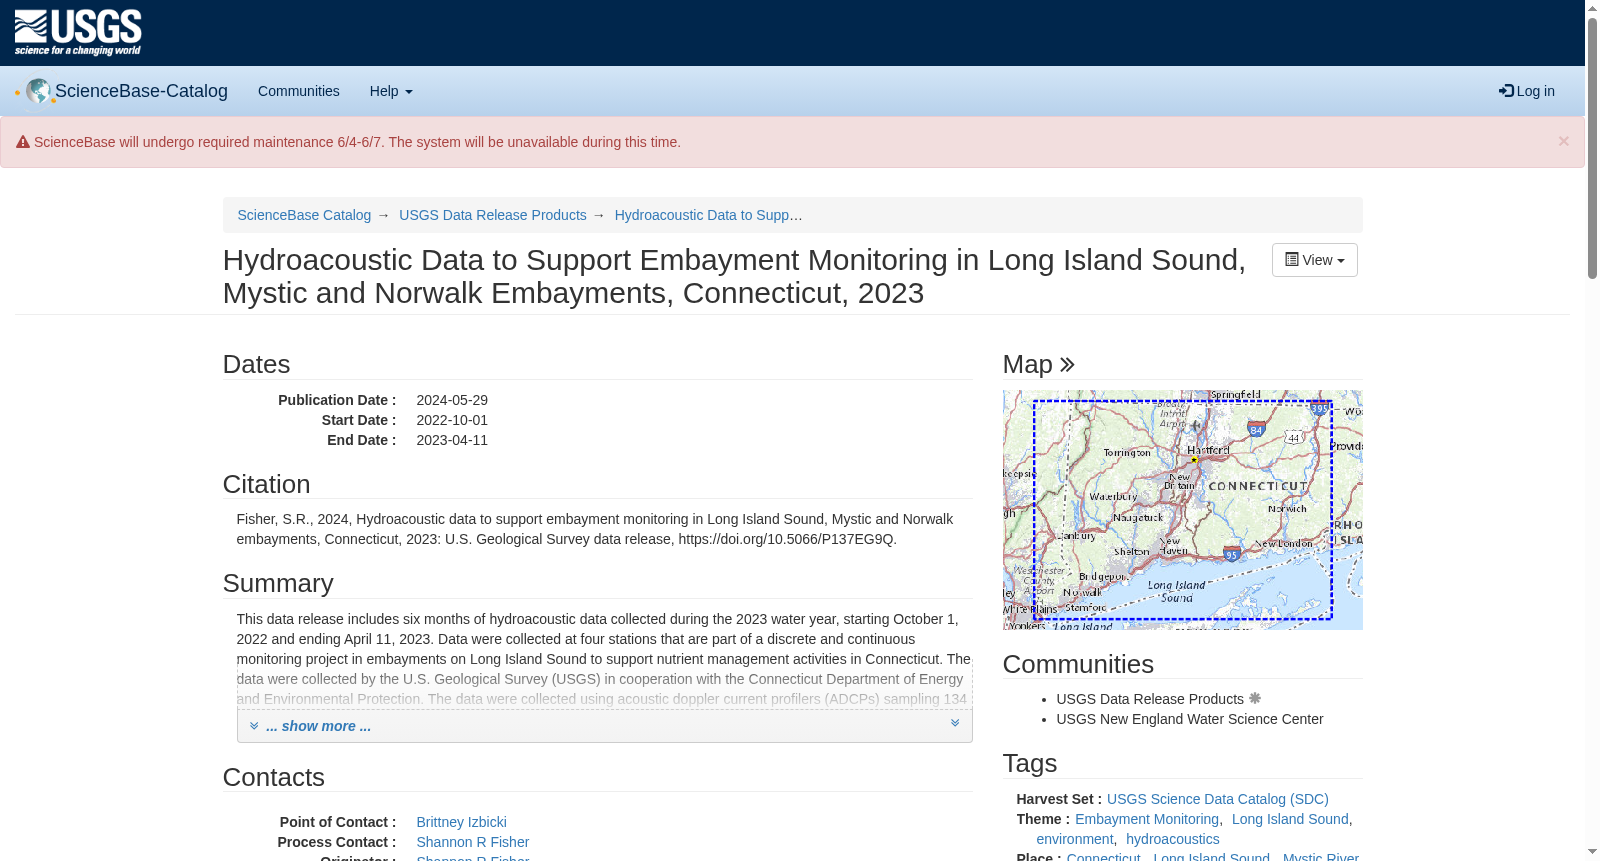Click the Start Date value 2022-10-01
1600x861 pixels.
452,420
